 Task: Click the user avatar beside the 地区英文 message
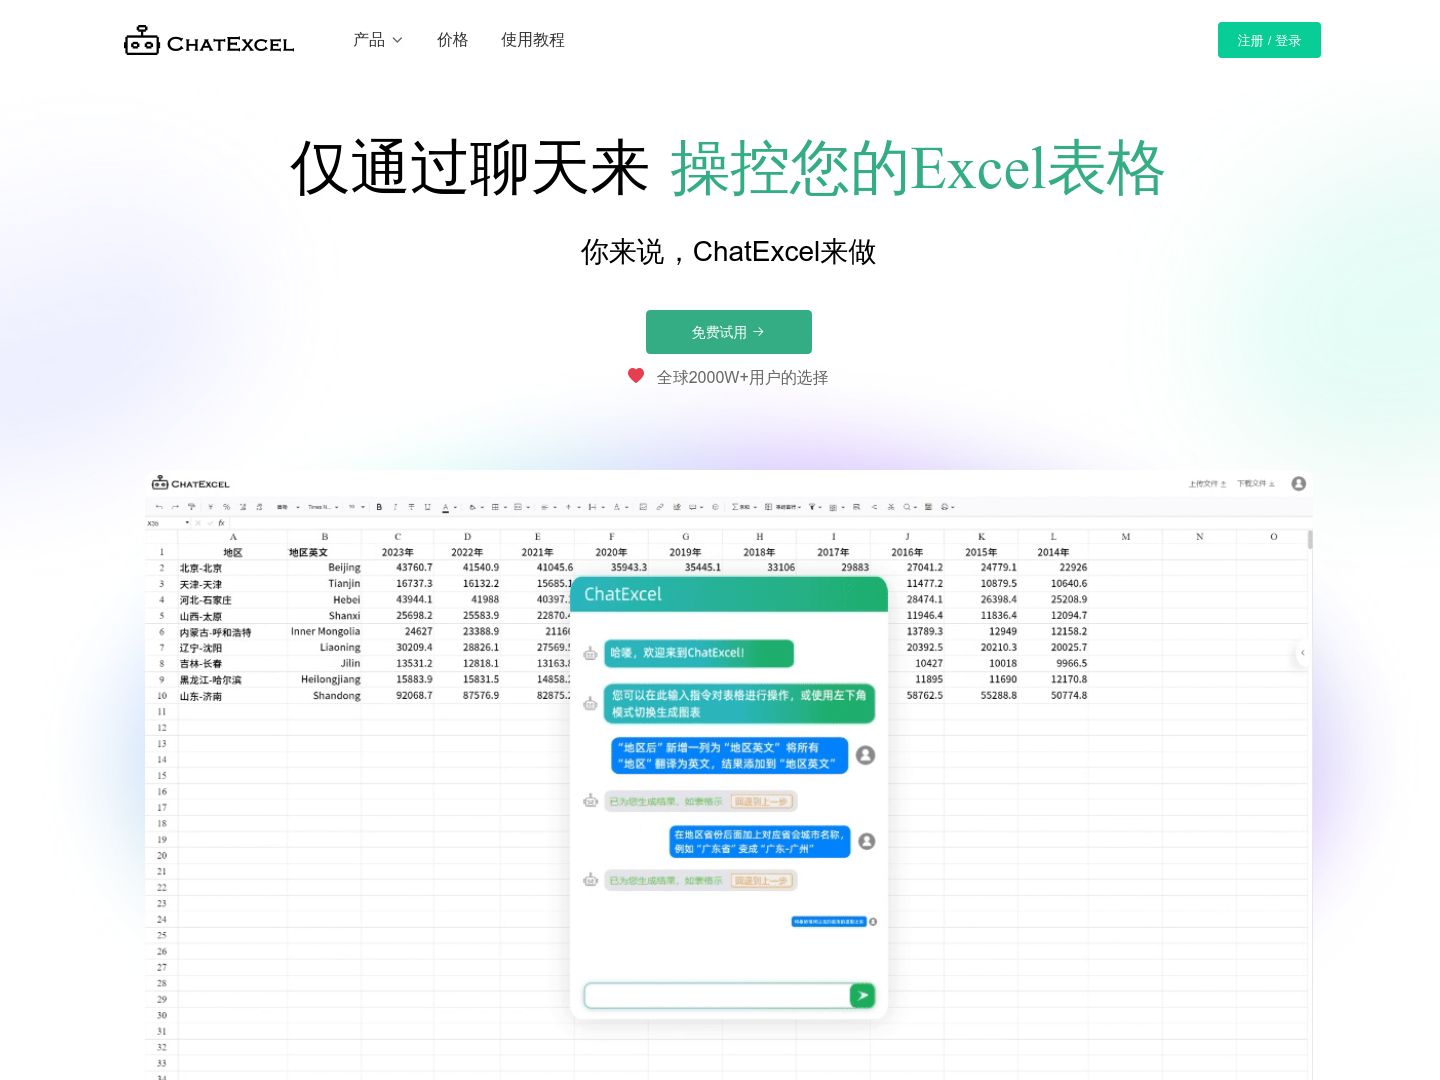point(866,755)
